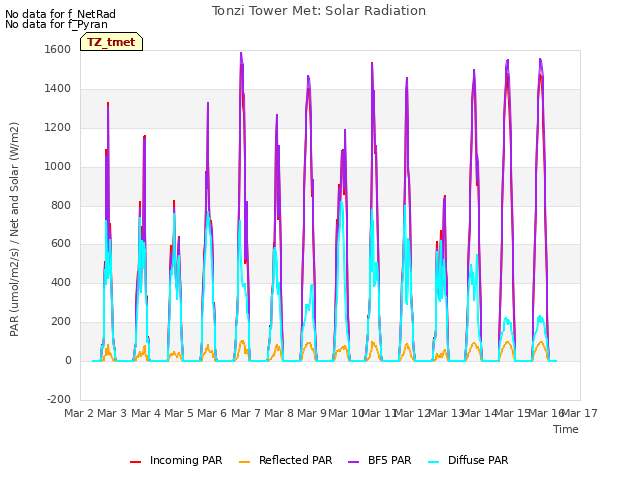The image size is (640, 480).
Task: Click the 200 y-axis tick label
Action: pos(61,322)
